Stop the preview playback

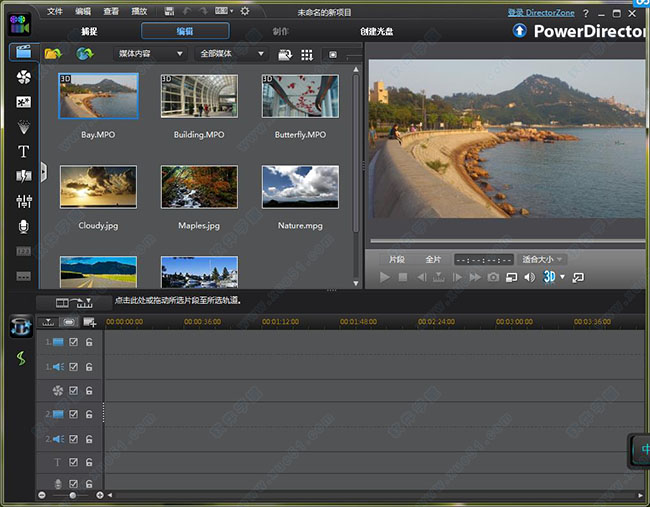pyautogui.click(x=403, y=277)
